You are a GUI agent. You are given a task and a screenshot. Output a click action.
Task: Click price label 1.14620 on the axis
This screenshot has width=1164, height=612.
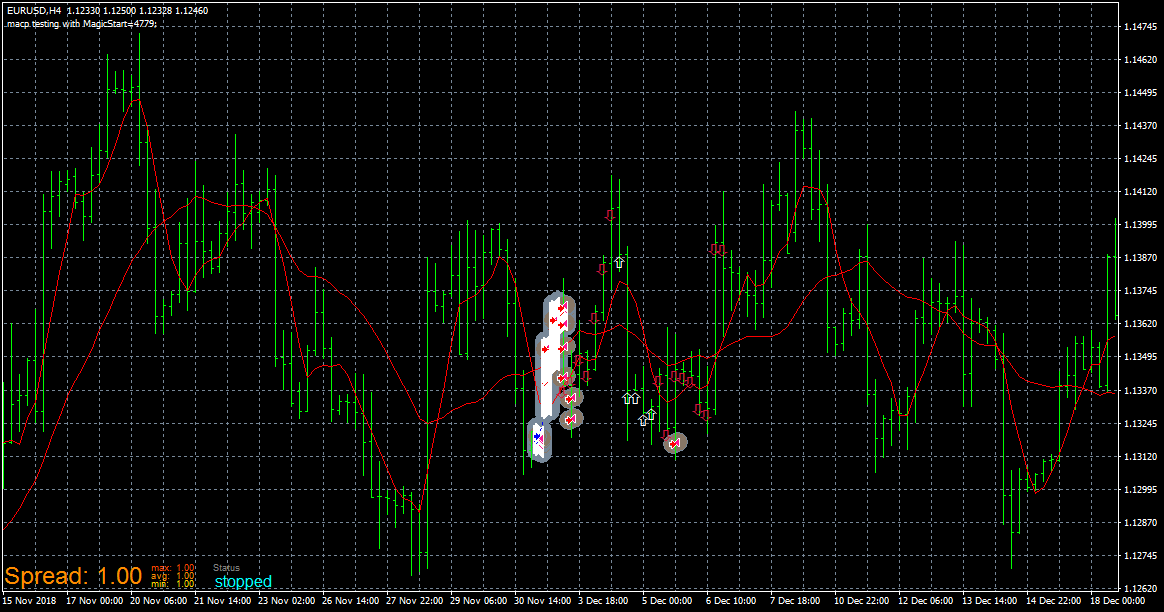(1140, 59)
